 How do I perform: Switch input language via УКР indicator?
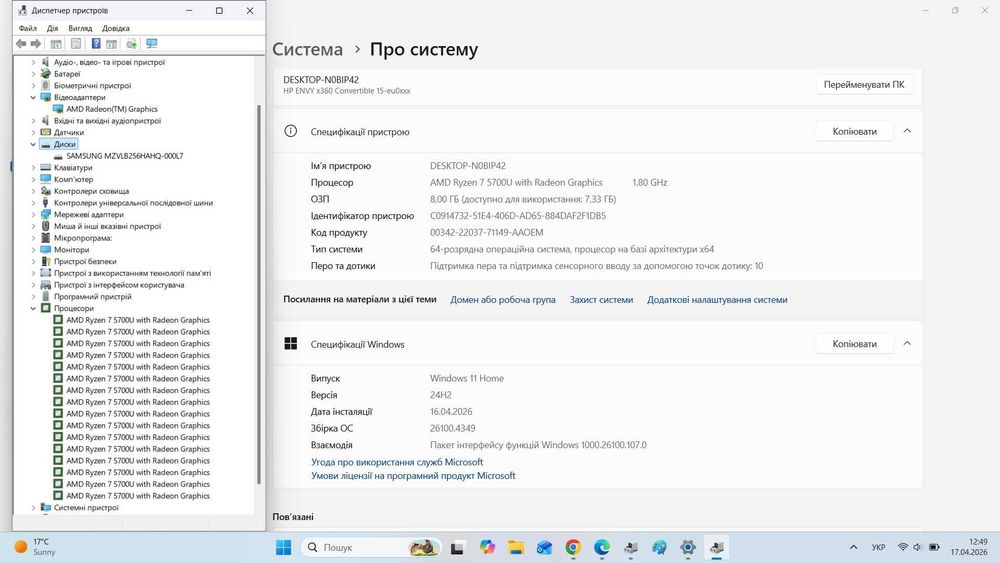point(878,547)
